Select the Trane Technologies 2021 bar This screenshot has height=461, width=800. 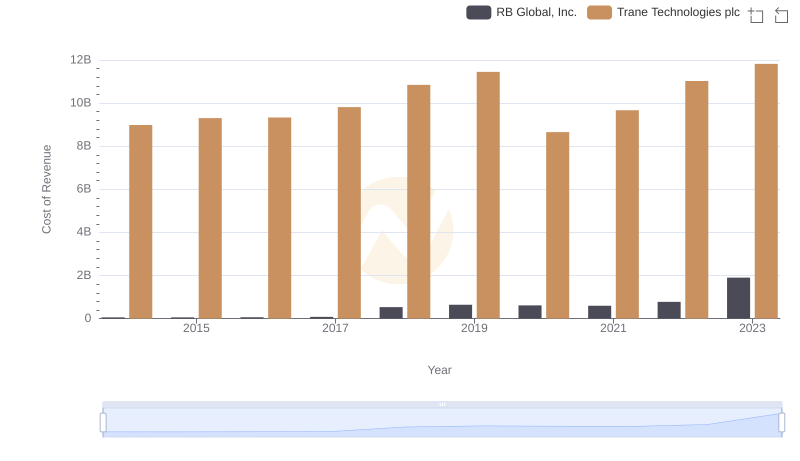627,214
